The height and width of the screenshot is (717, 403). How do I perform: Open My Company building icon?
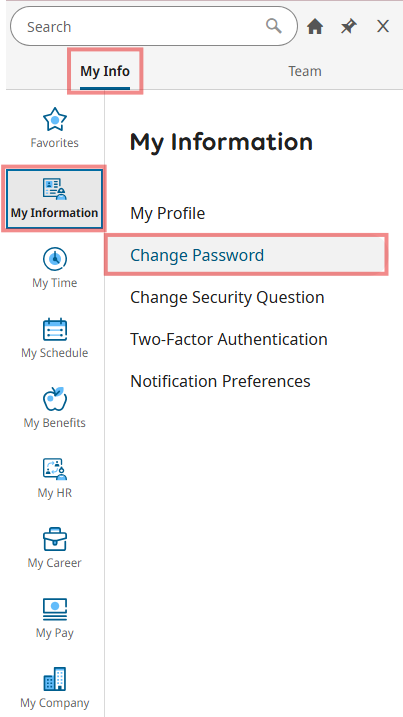tap(55, 679)
